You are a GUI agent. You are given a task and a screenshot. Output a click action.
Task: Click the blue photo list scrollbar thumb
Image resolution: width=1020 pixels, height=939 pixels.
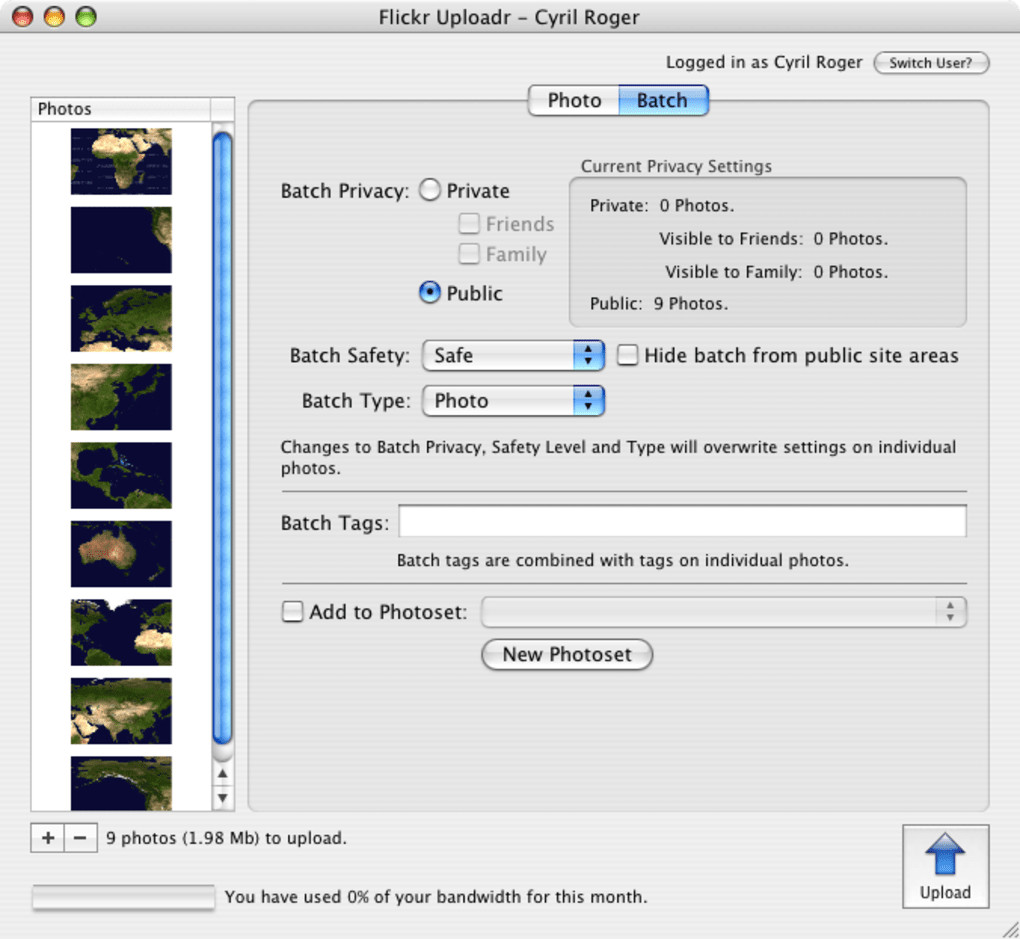(x=222, y=437)
